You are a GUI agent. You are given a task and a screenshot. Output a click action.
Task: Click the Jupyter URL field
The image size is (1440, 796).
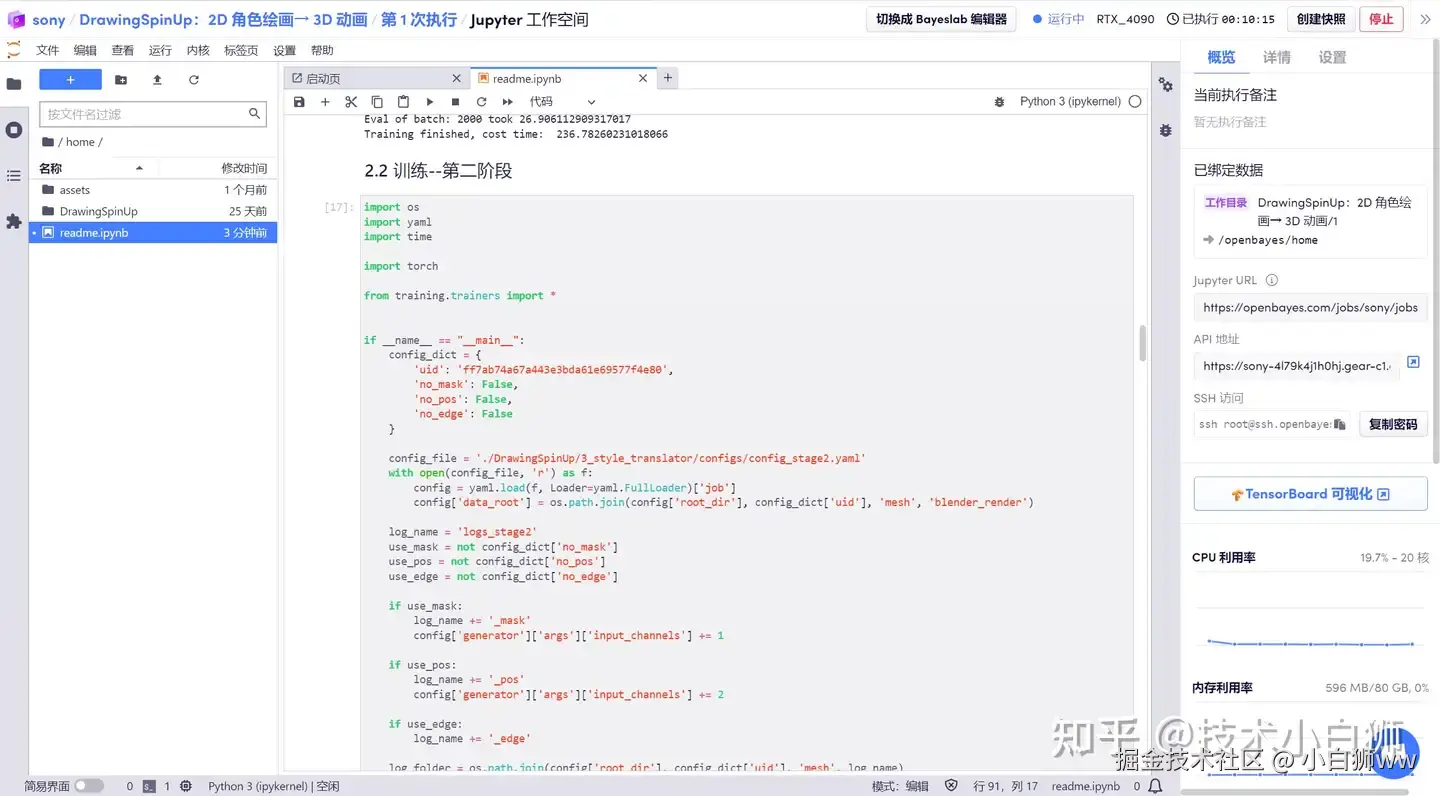click(x=1310, y=308)
